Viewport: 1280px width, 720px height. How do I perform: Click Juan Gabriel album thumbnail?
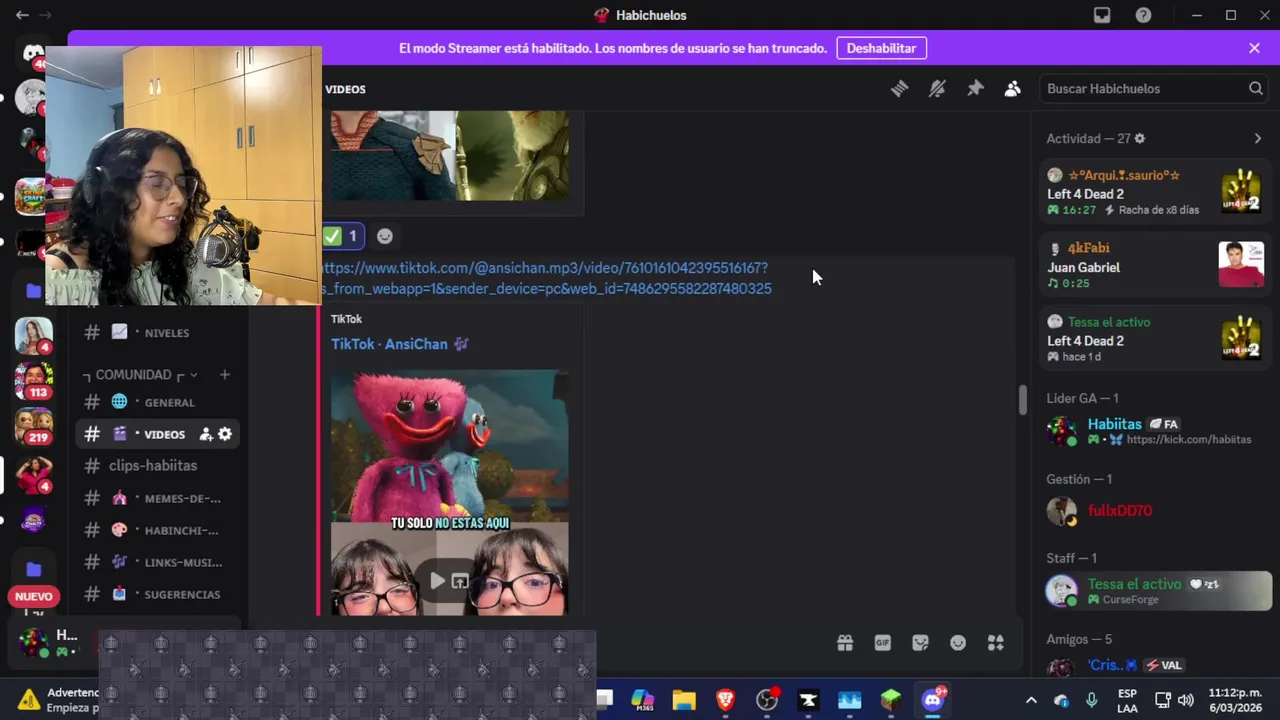1241,265
